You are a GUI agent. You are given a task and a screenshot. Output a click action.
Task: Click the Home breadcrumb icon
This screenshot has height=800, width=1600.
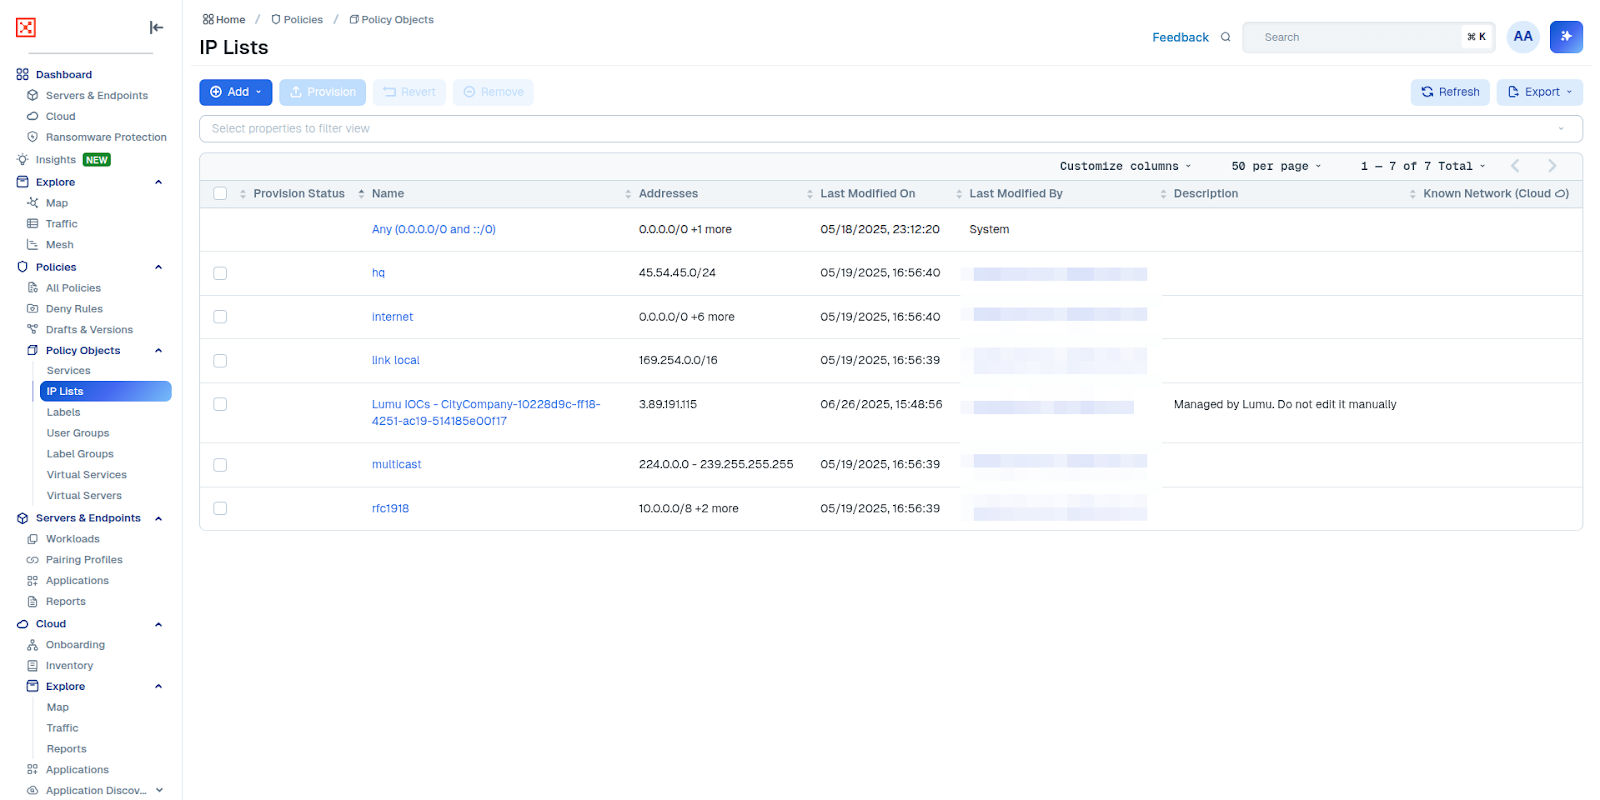(208, 19)
